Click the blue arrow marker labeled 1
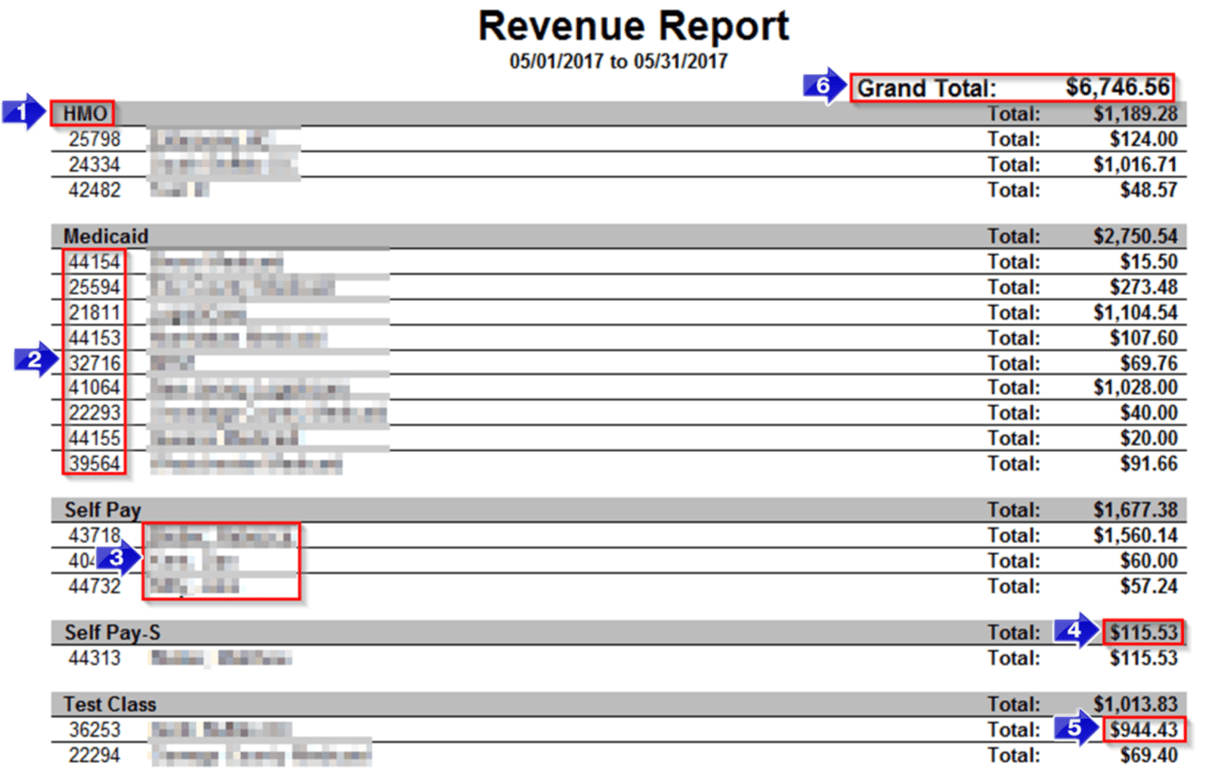Viewport: 1205px width, 779px height. (20, 113)
